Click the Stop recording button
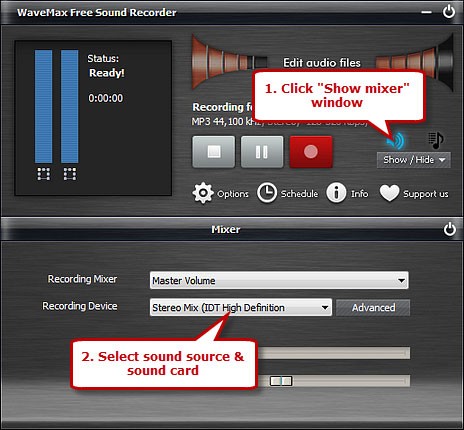This screenshot has width=464, height=430. (214, 152)
